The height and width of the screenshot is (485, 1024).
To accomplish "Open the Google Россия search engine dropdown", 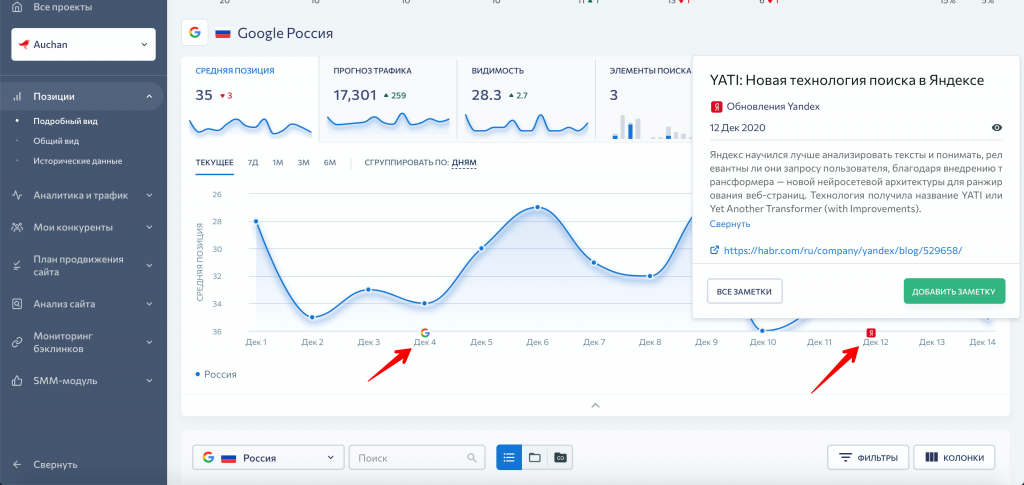I will [x=268, y=458].
